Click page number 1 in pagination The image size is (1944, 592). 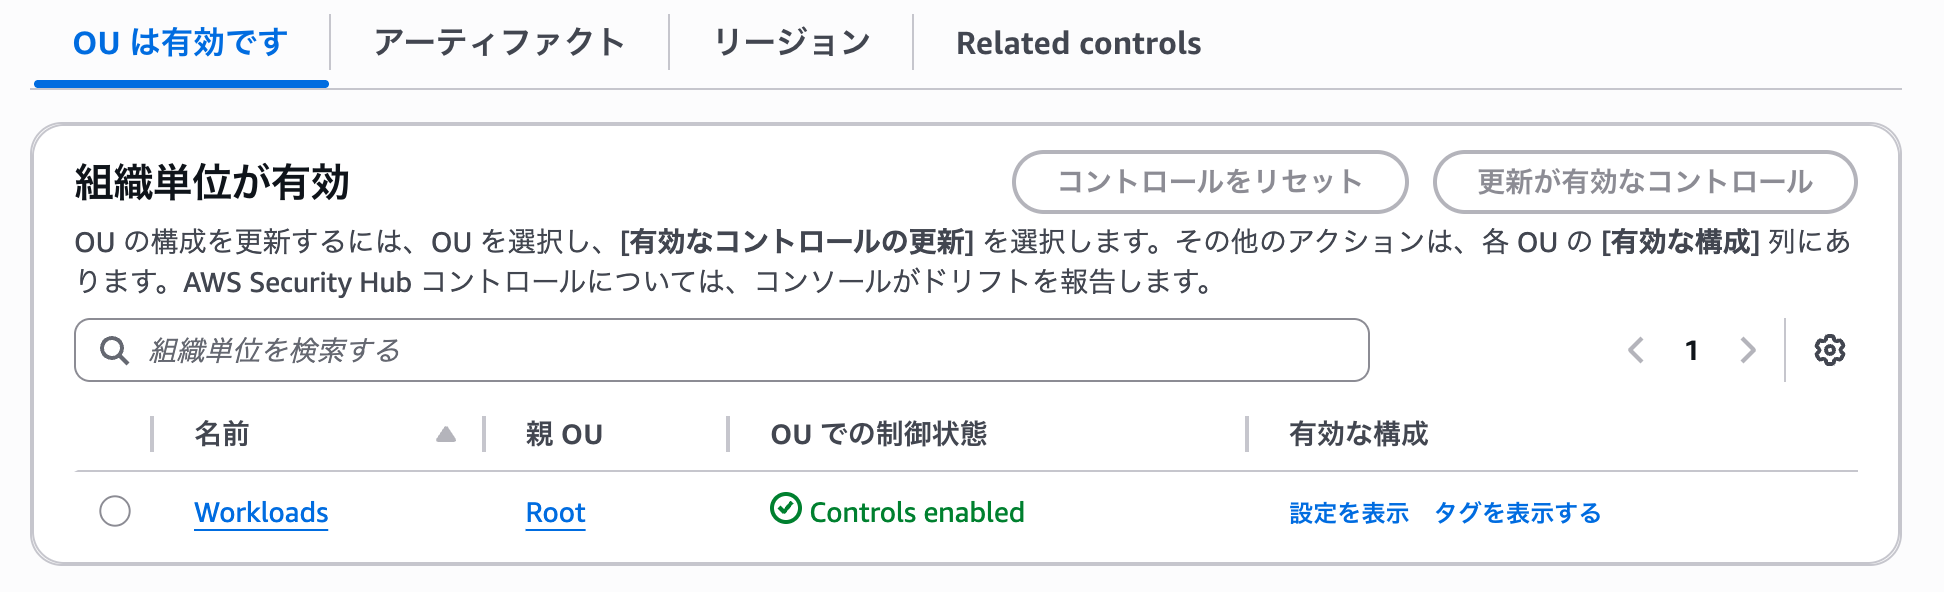1691,350
